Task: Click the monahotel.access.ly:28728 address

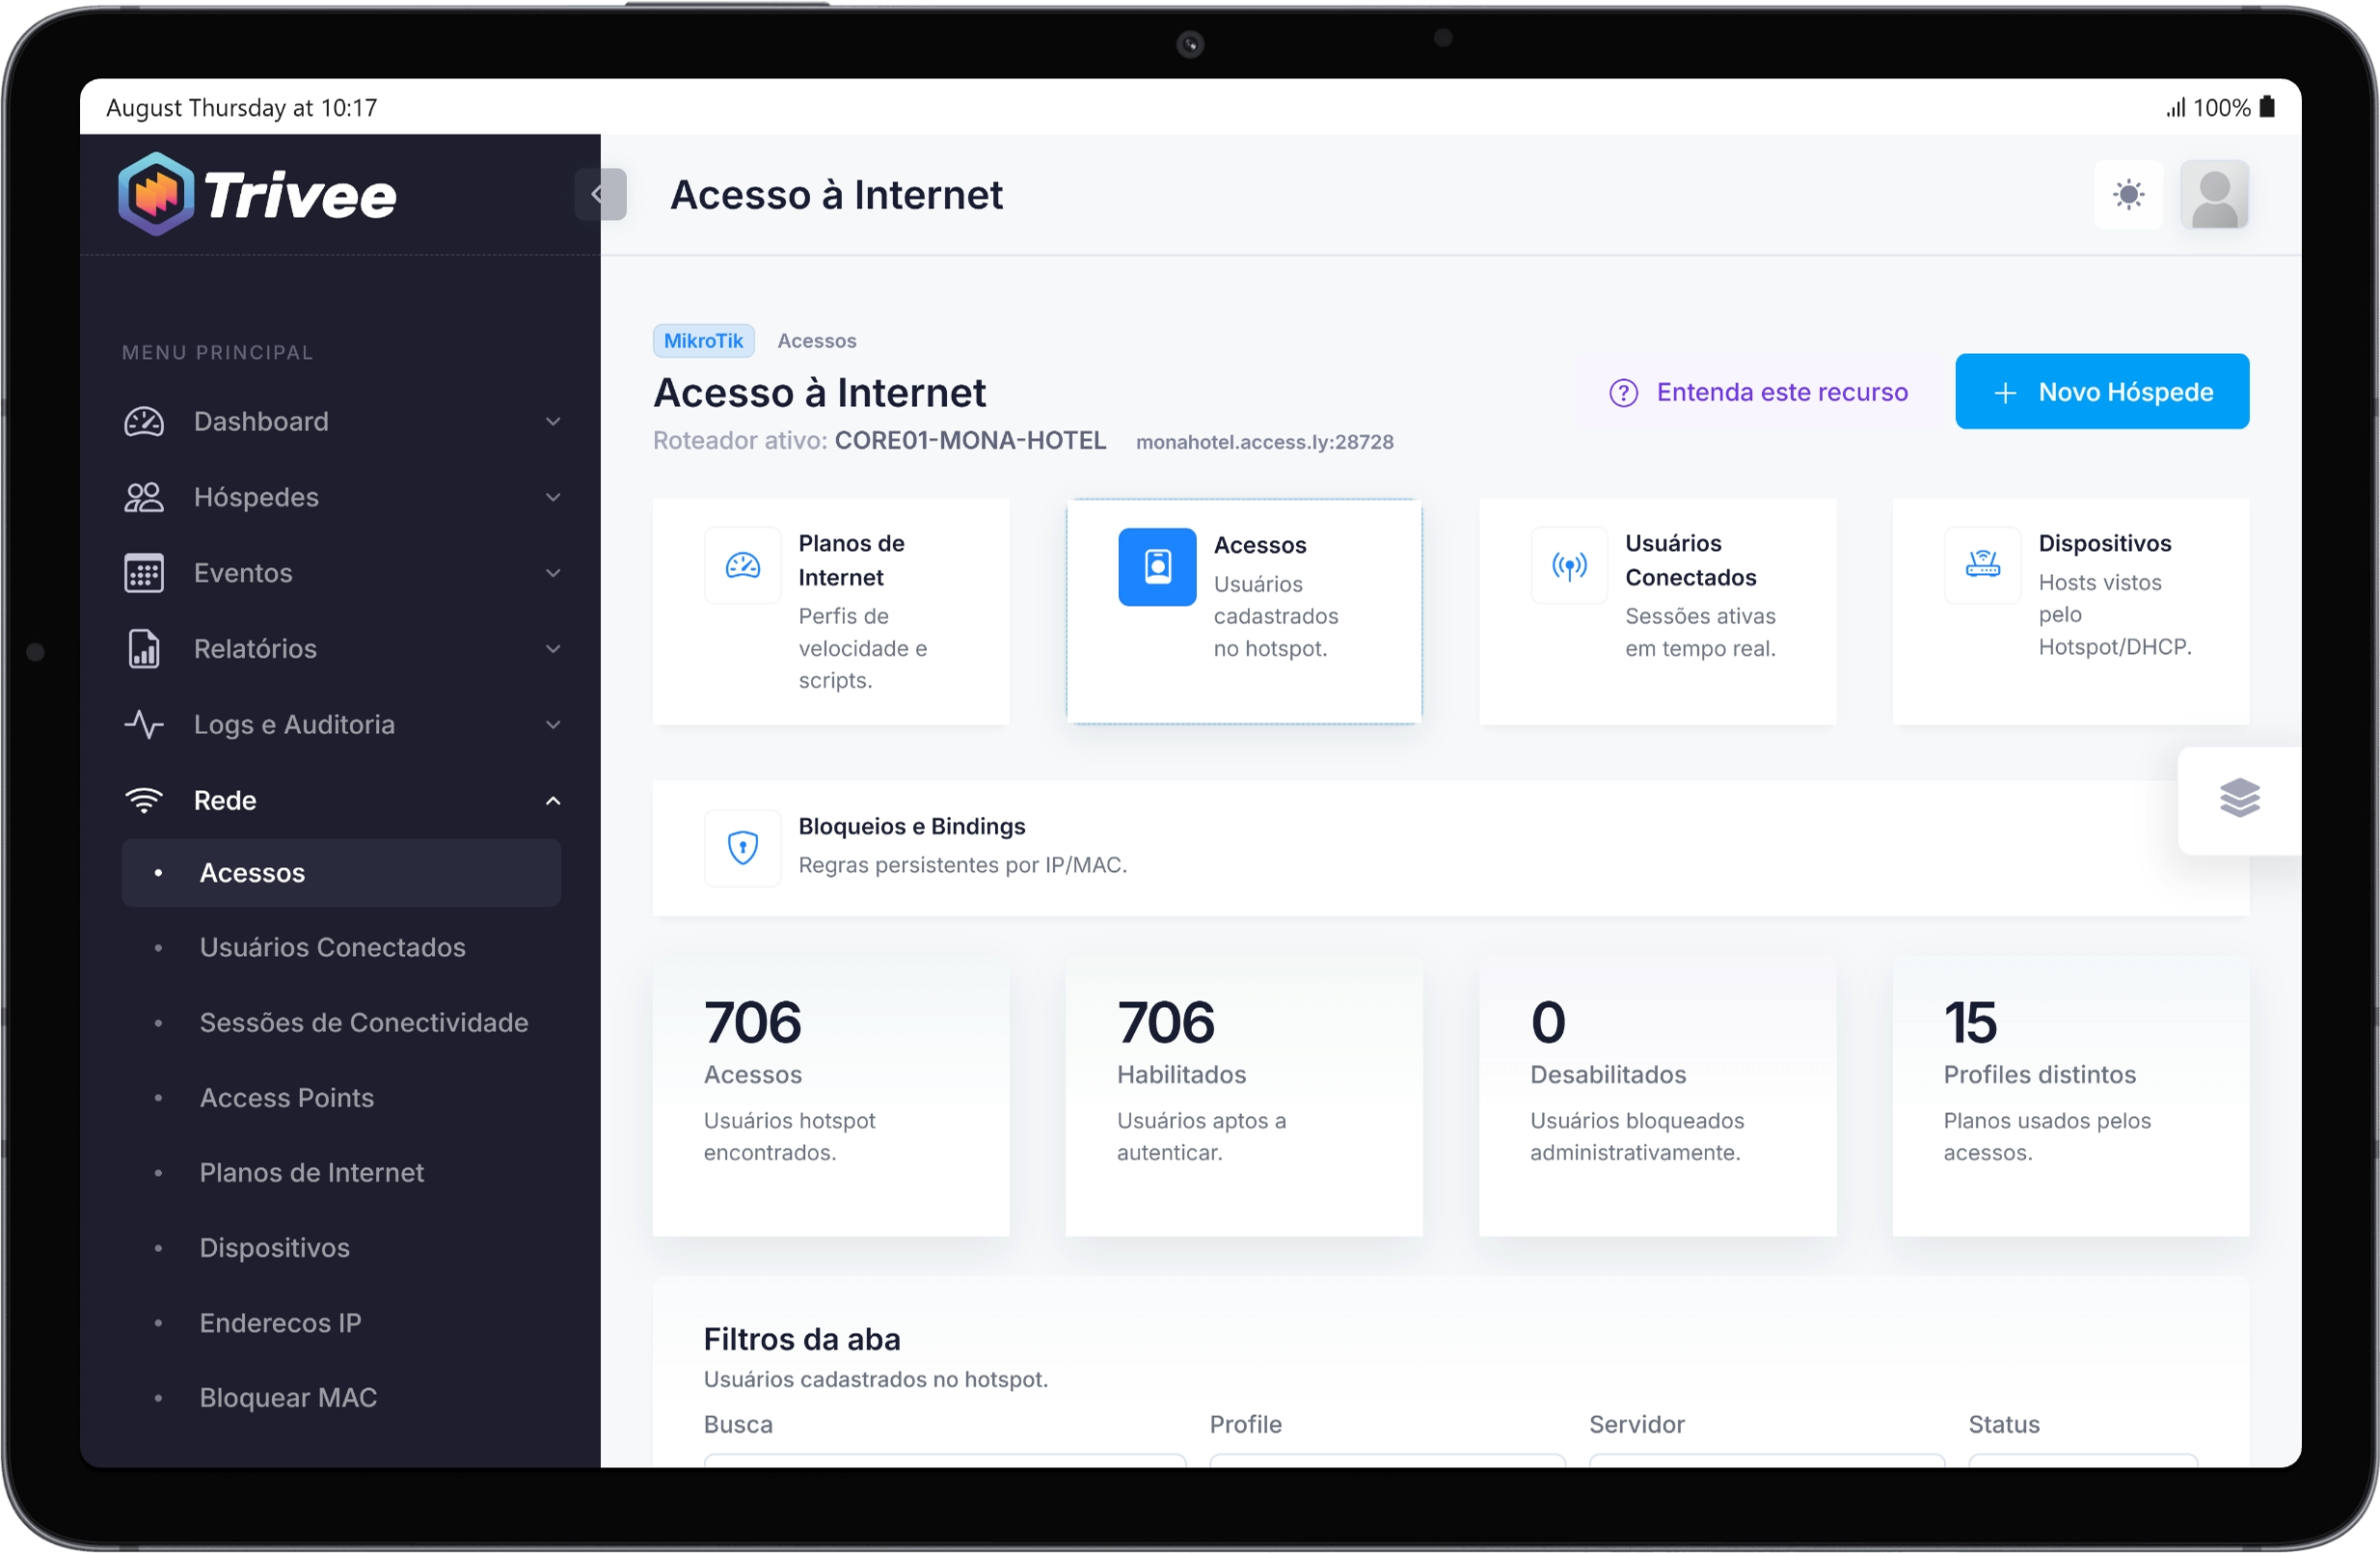Action: click(1265, 442)
